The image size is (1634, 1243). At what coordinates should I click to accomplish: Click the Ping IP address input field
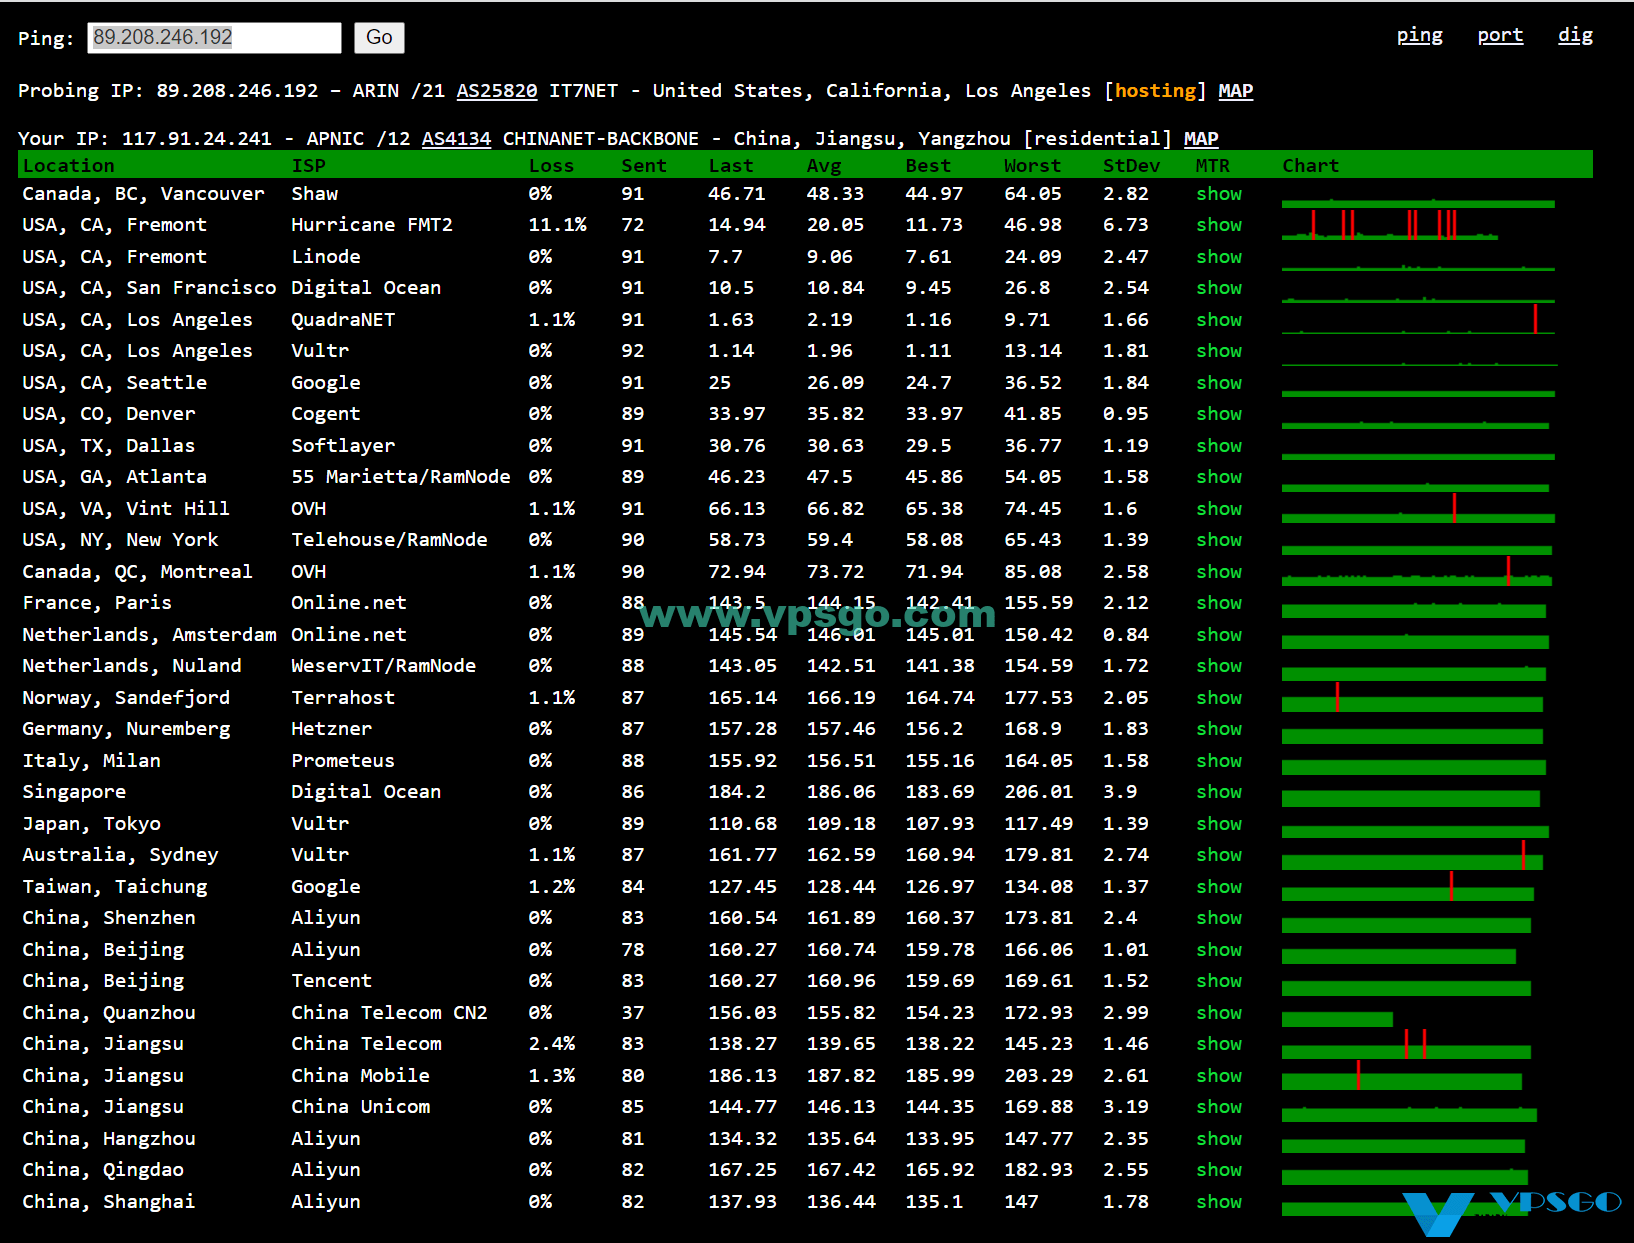click(x=214, y=38)
